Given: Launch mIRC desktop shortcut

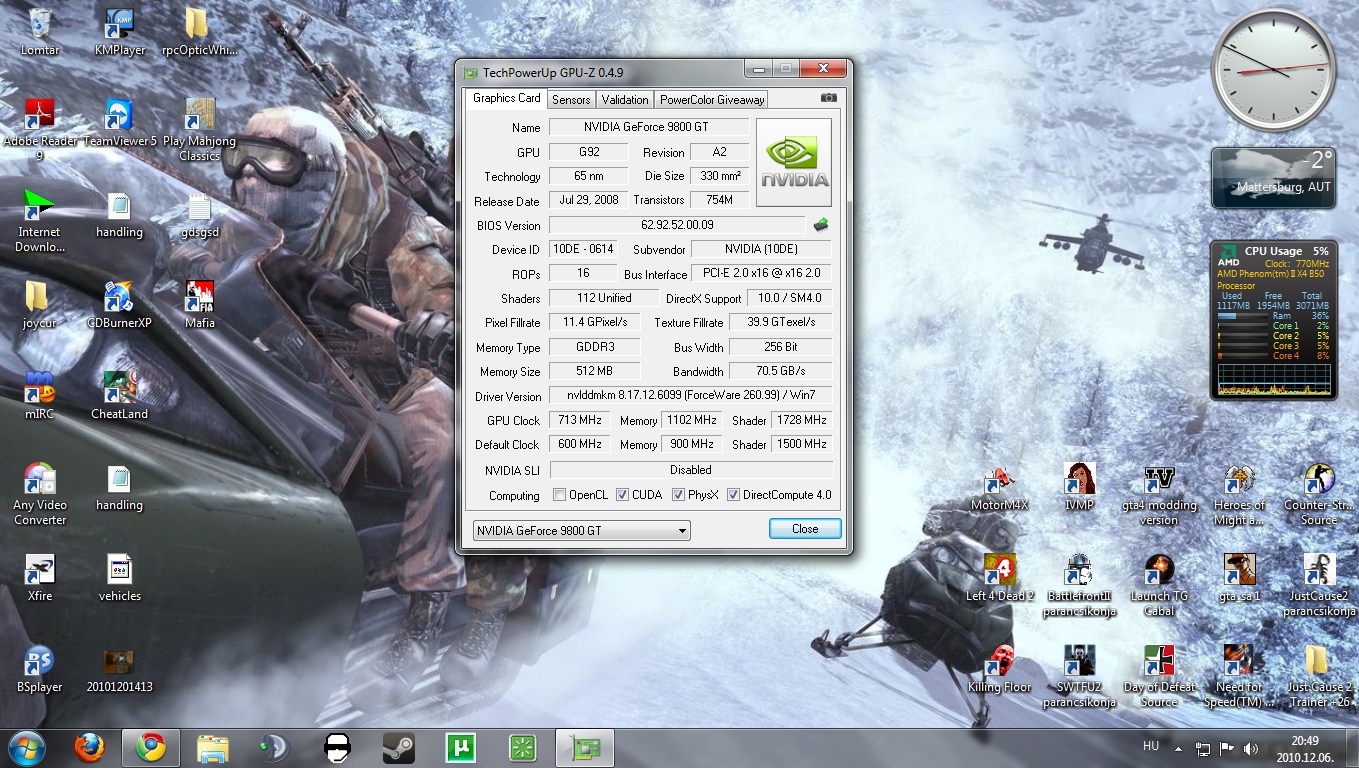Looking at the screenshot, I should pos(40,395).
